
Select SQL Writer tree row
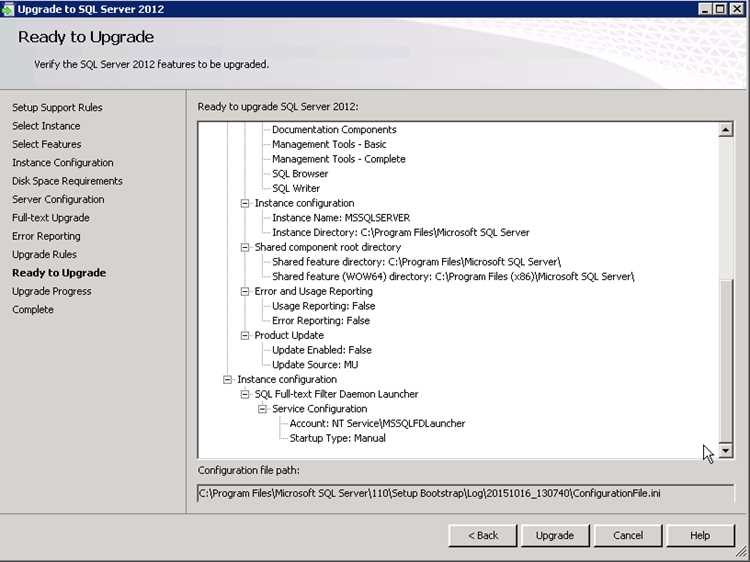tap(296, 188)
